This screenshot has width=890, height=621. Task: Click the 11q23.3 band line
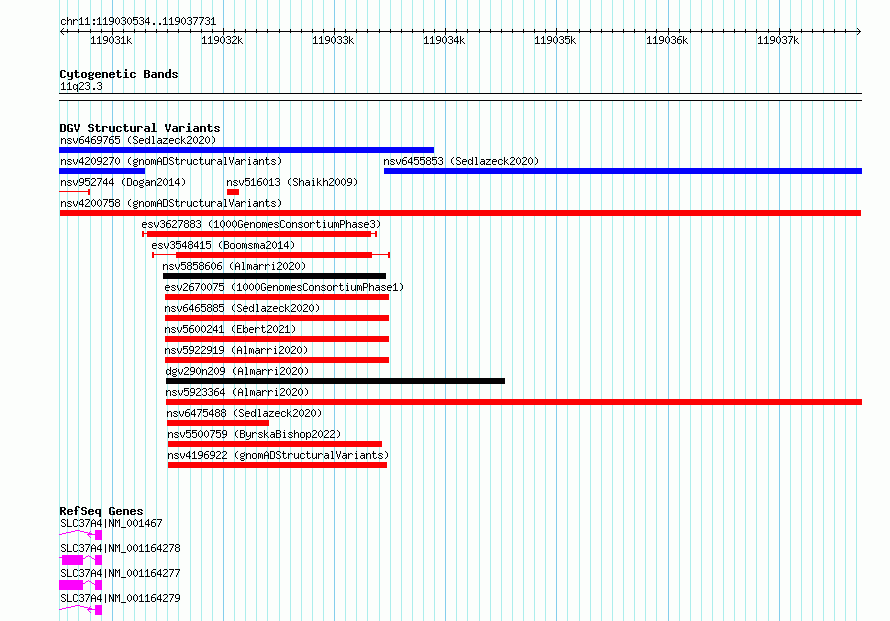click(x=460, y=97)
